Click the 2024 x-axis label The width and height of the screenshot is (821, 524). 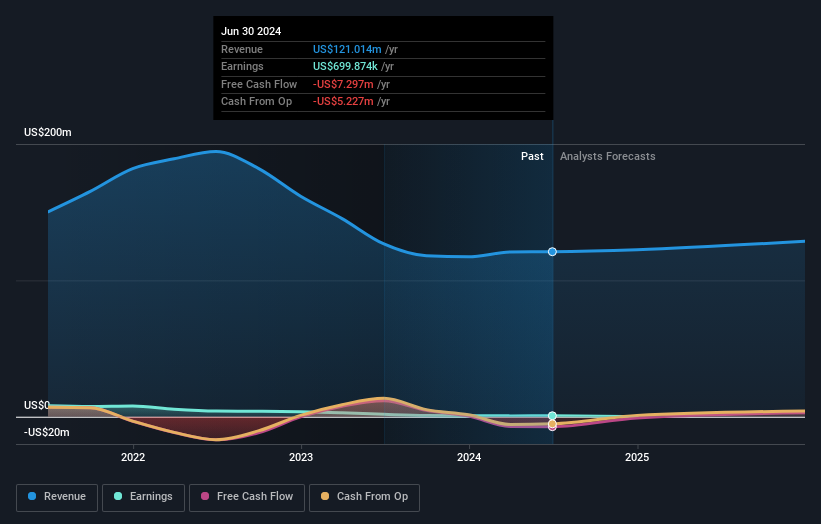click(x=469, y=458)
